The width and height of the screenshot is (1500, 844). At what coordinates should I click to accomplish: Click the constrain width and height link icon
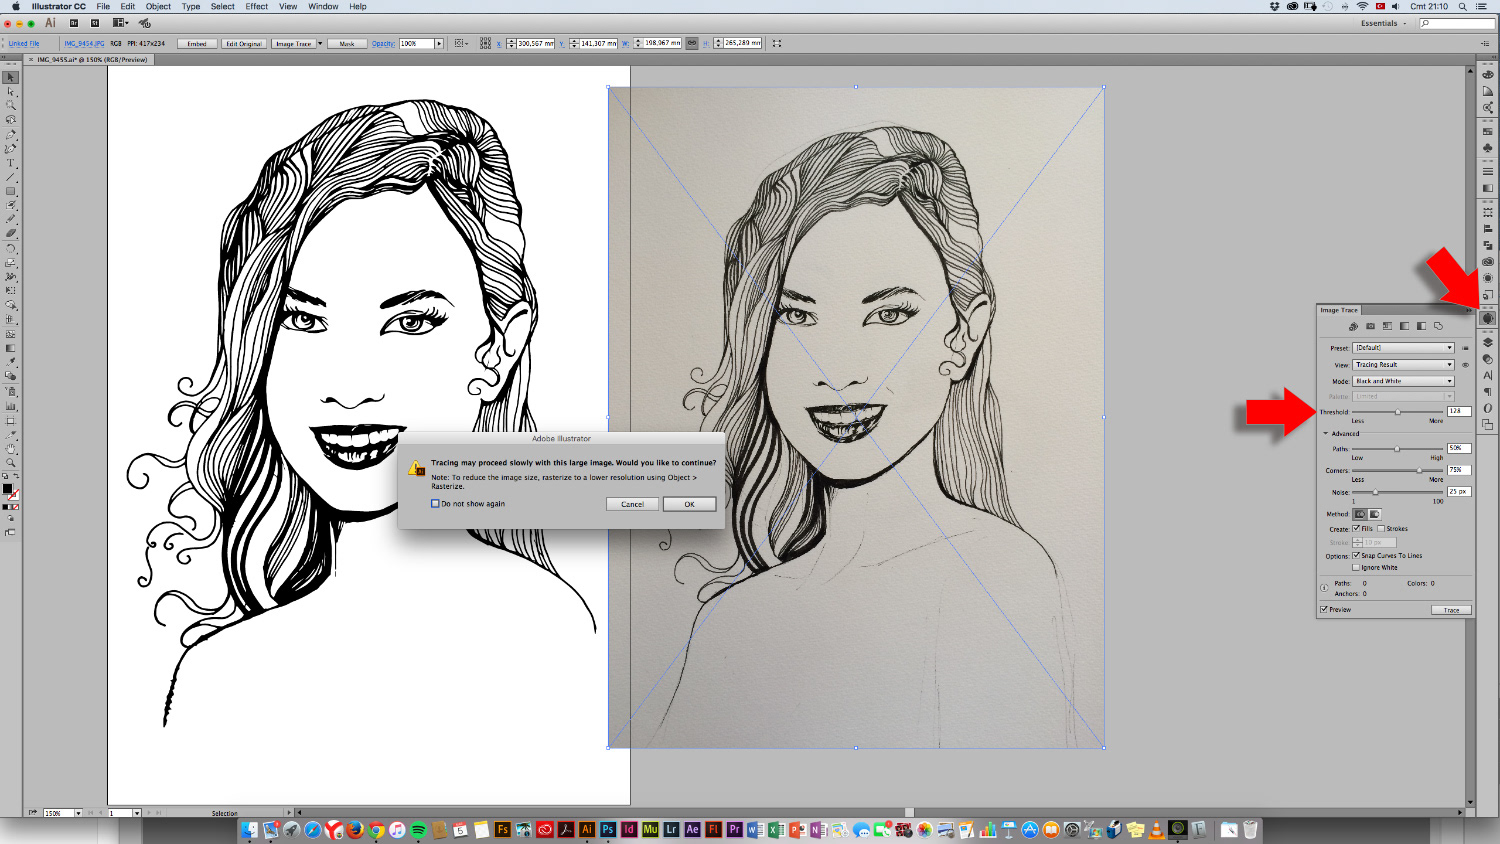pos(691,43)
